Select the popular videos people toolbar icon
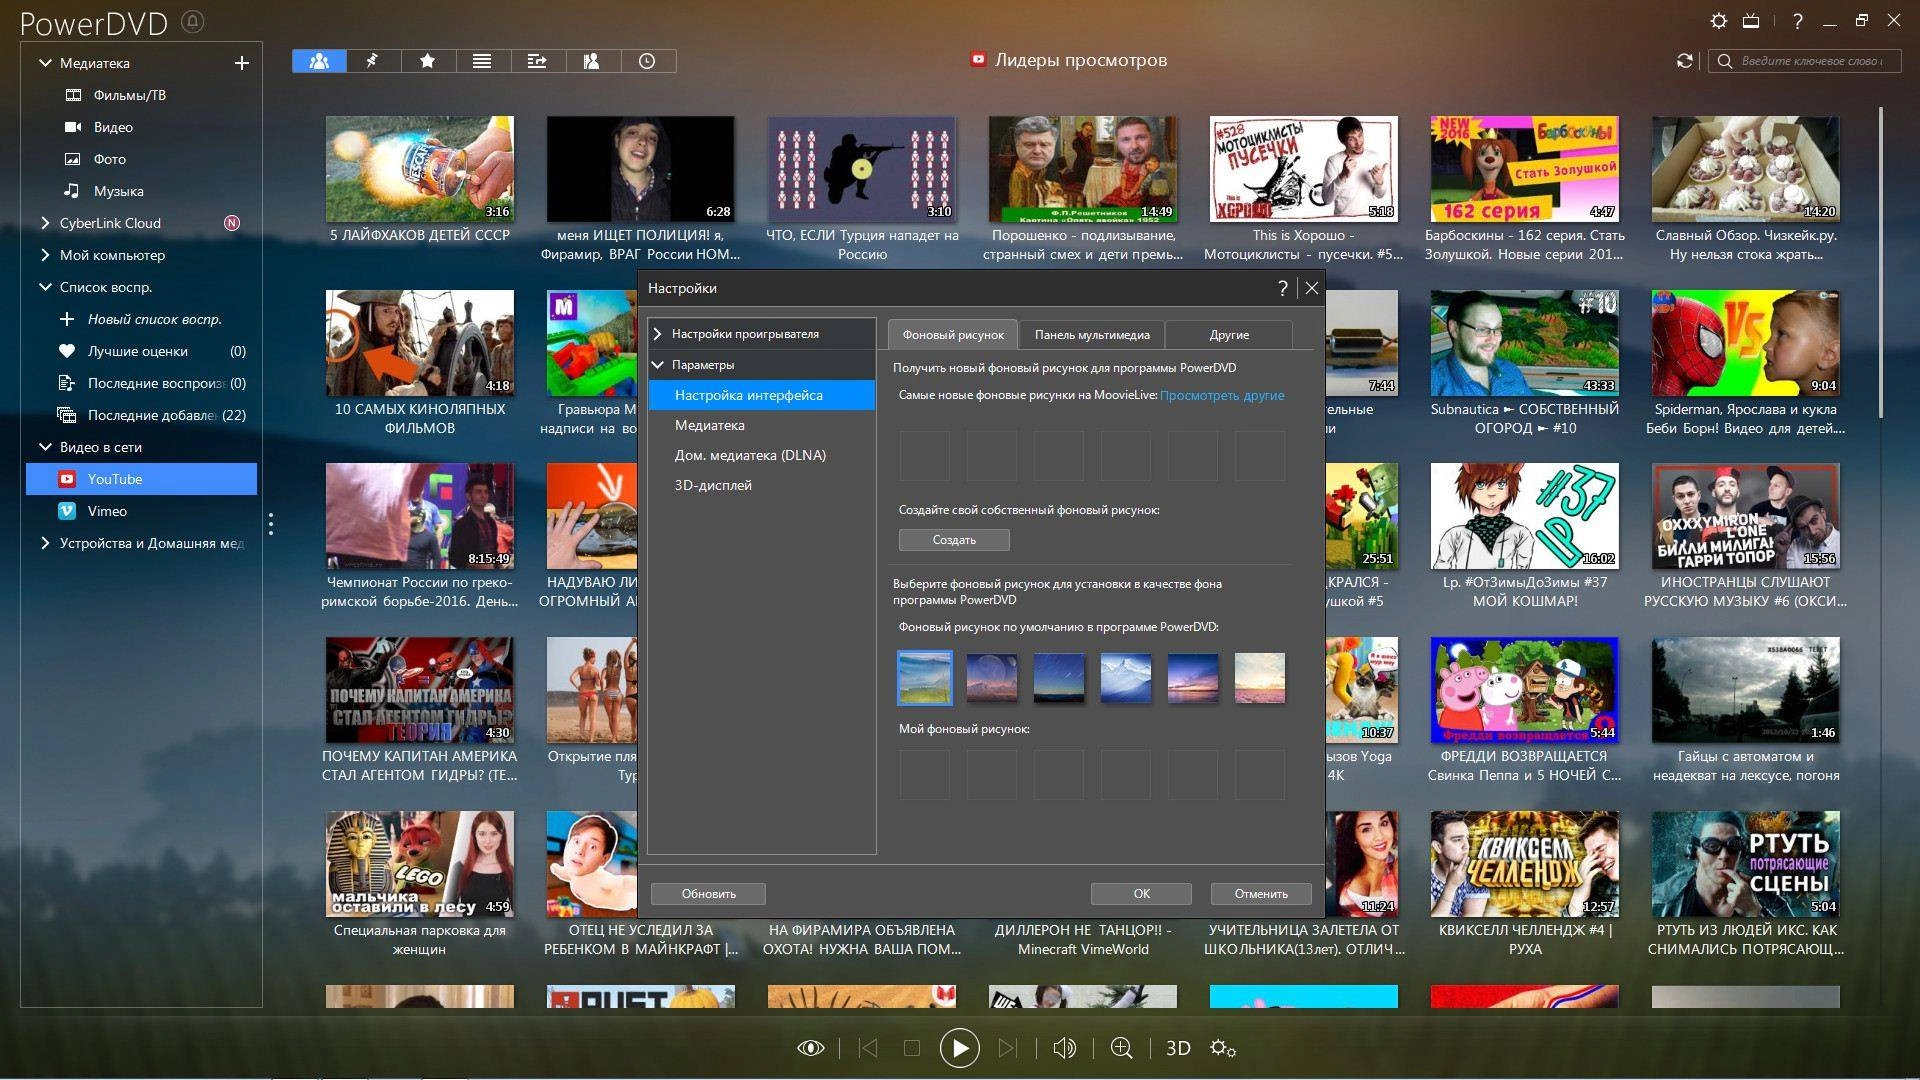The image size is (1920, 1080). pos(319,61)
